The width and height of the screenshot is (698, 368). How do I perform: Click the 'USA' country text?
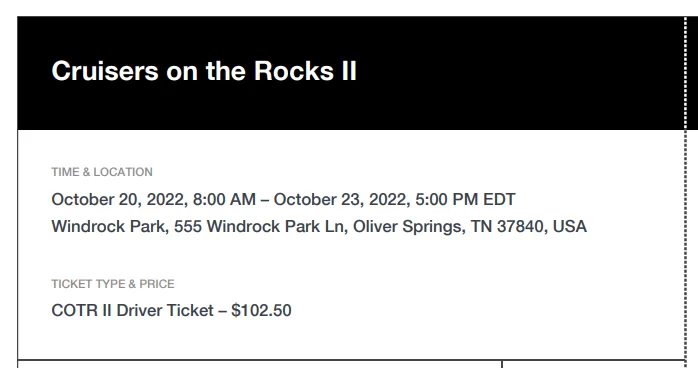click(570, 226)
